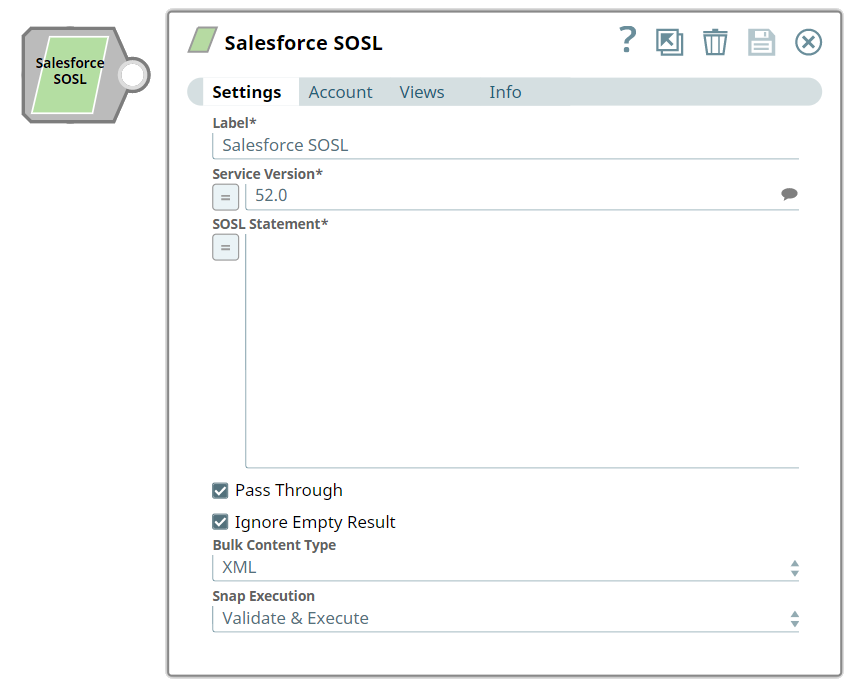The image size is (854, 691).
Task: Uncheck the Pass Through checkbox
Action: tap(220, 491)
